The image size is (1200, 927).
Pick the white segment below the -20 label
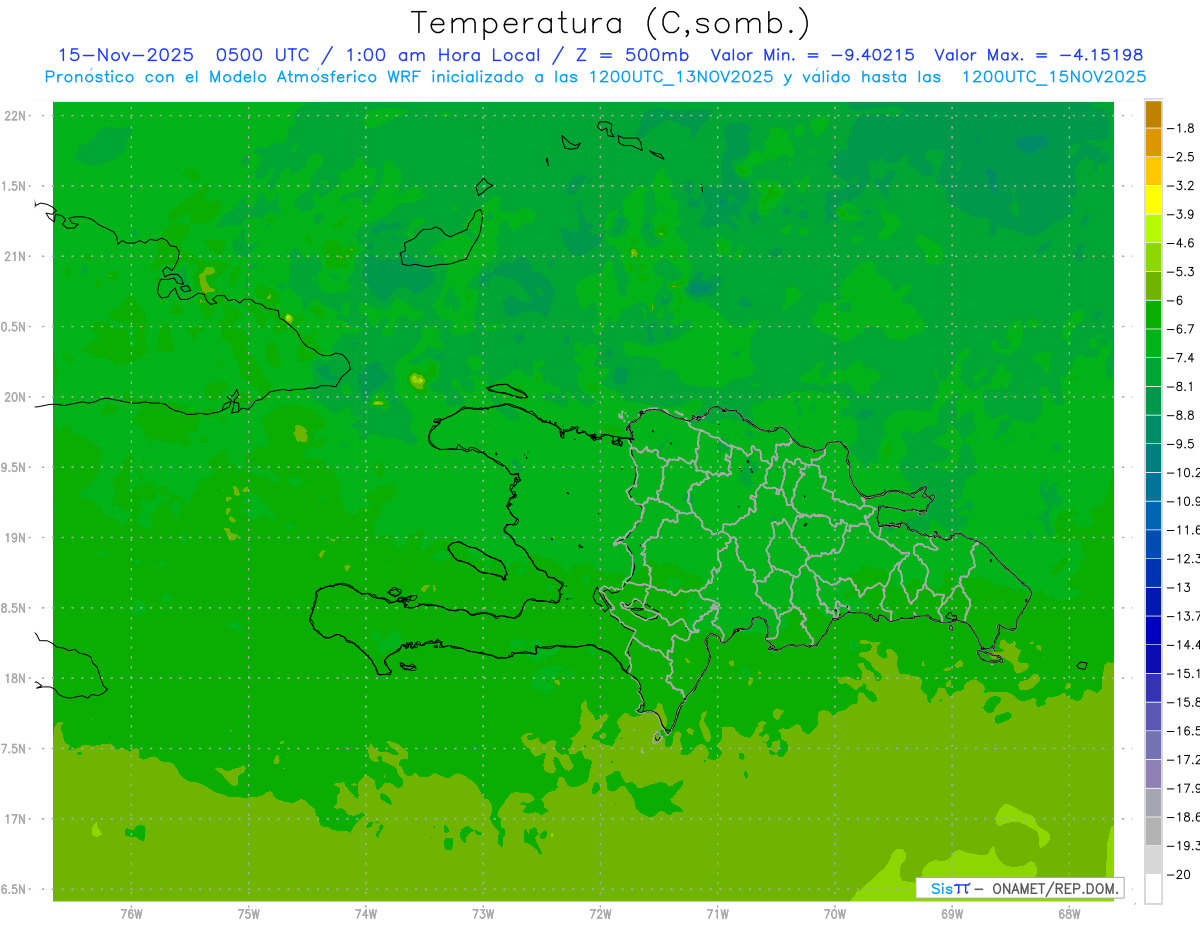(x=1153, y=889)
